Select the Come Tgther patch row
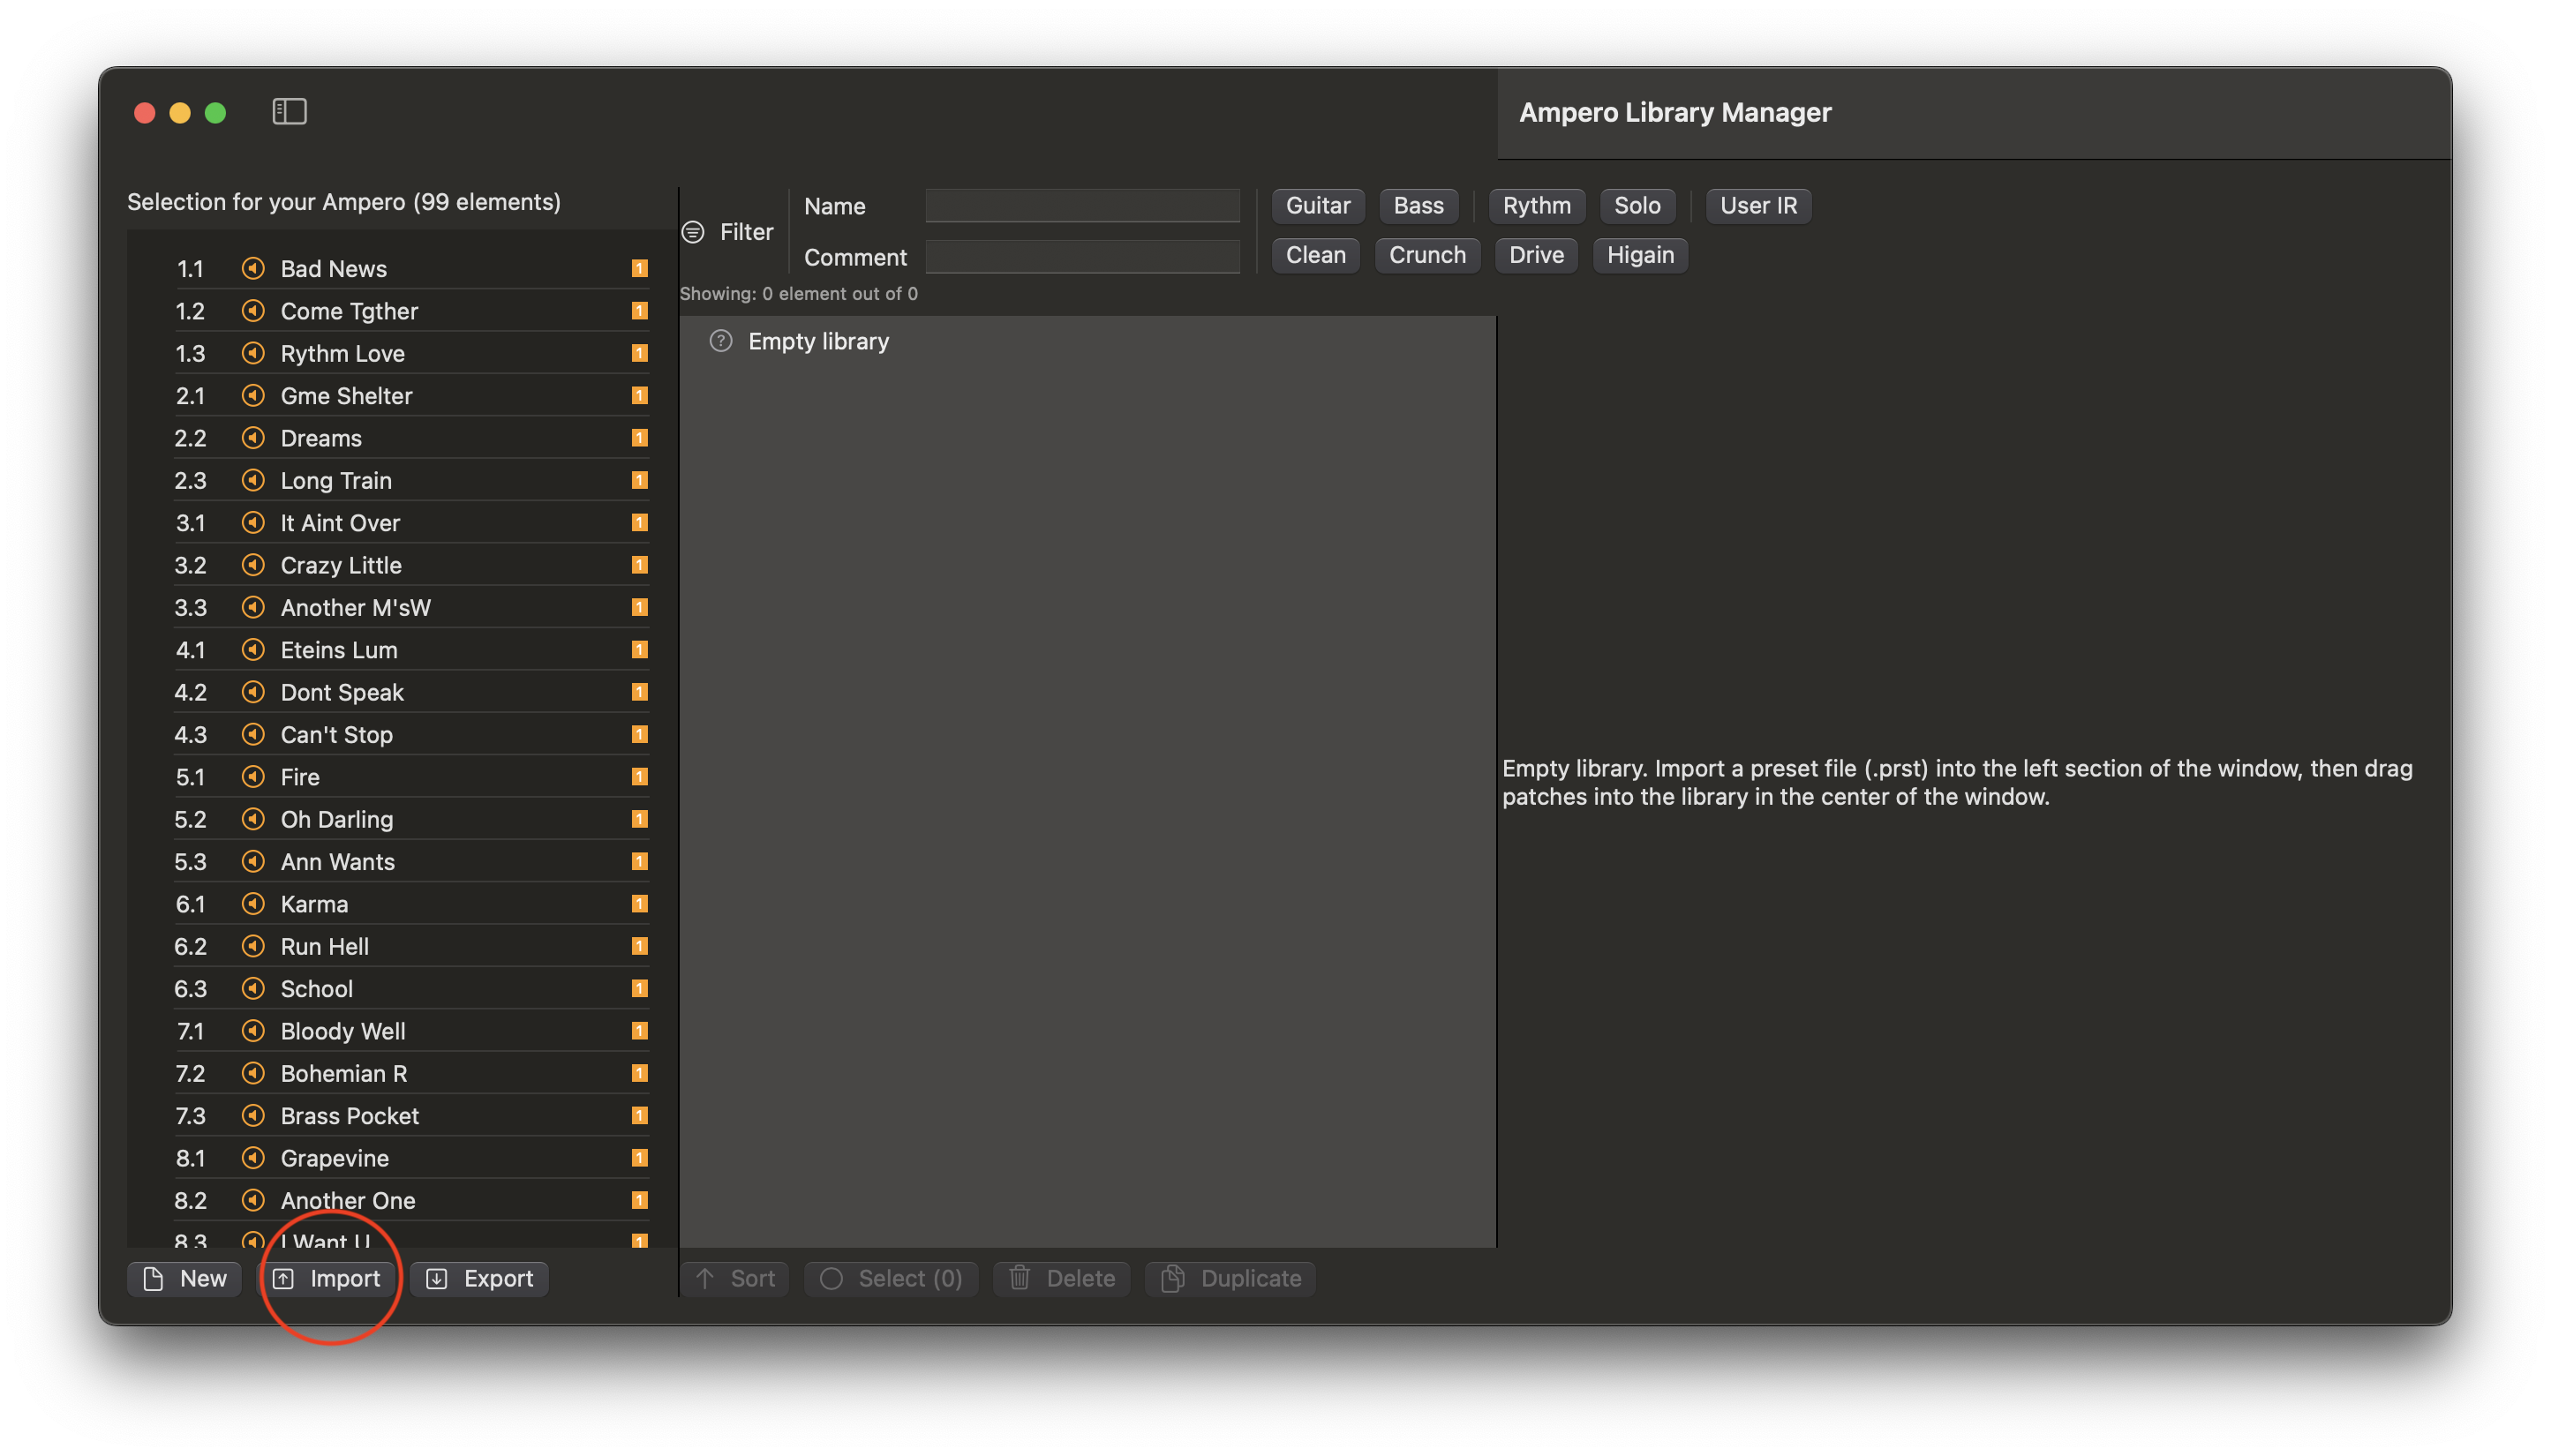The image size is (2551, 1456). [x=349, y=311]
